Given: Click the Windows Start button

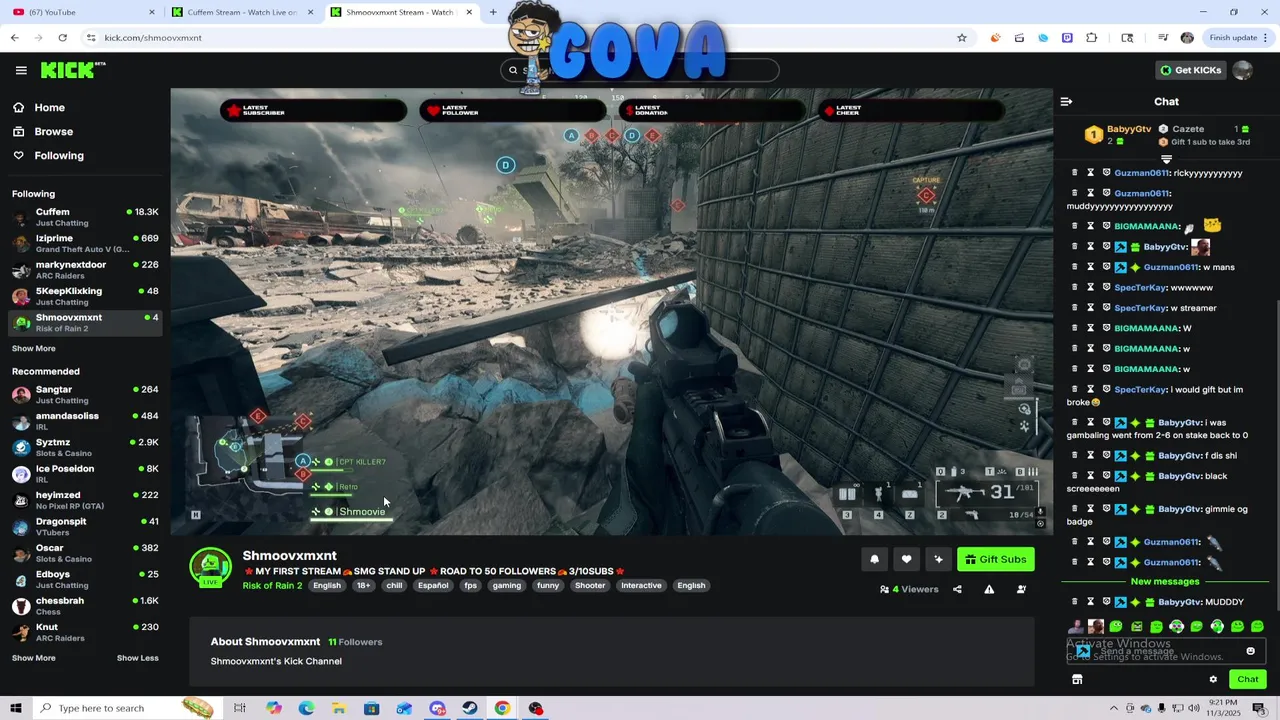Looking at the screenshot, I should [x=16, y=708].
